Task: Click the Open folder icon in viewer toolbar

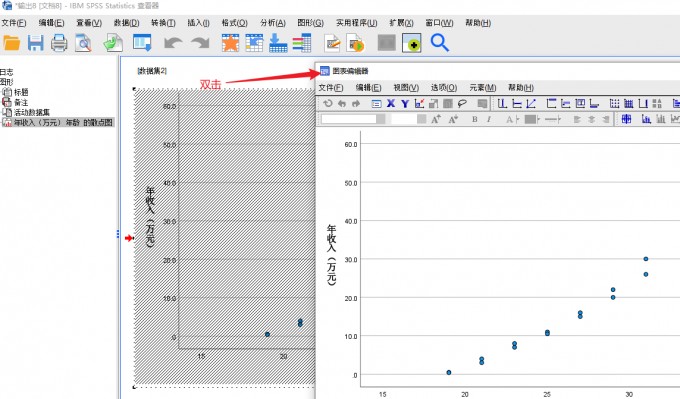Action: point(11,43)
